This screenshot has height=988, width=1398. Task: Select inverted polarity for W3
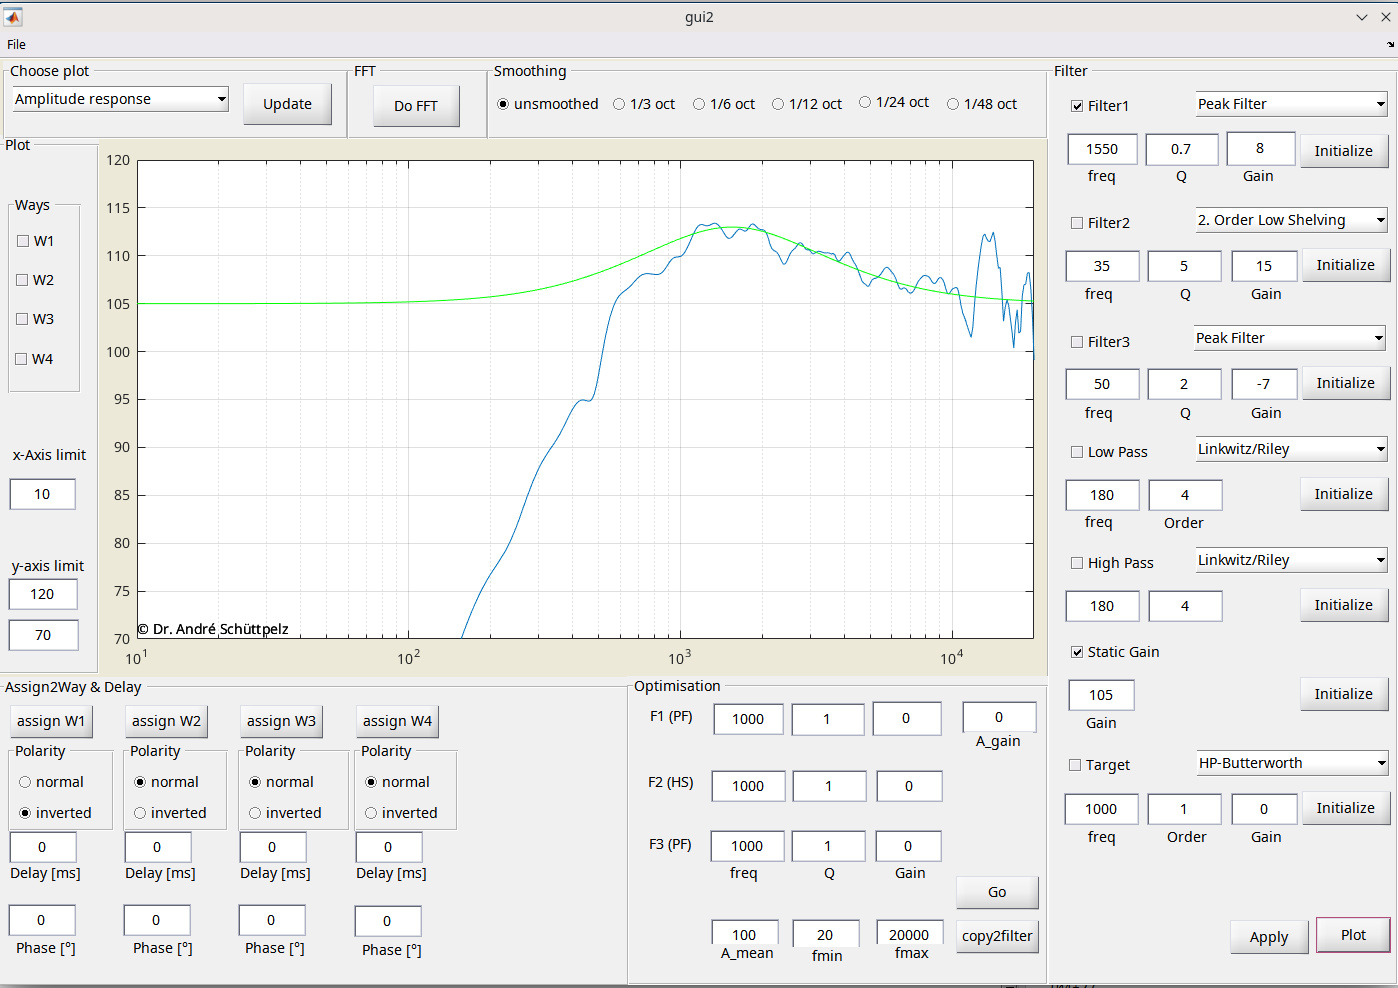285,813
